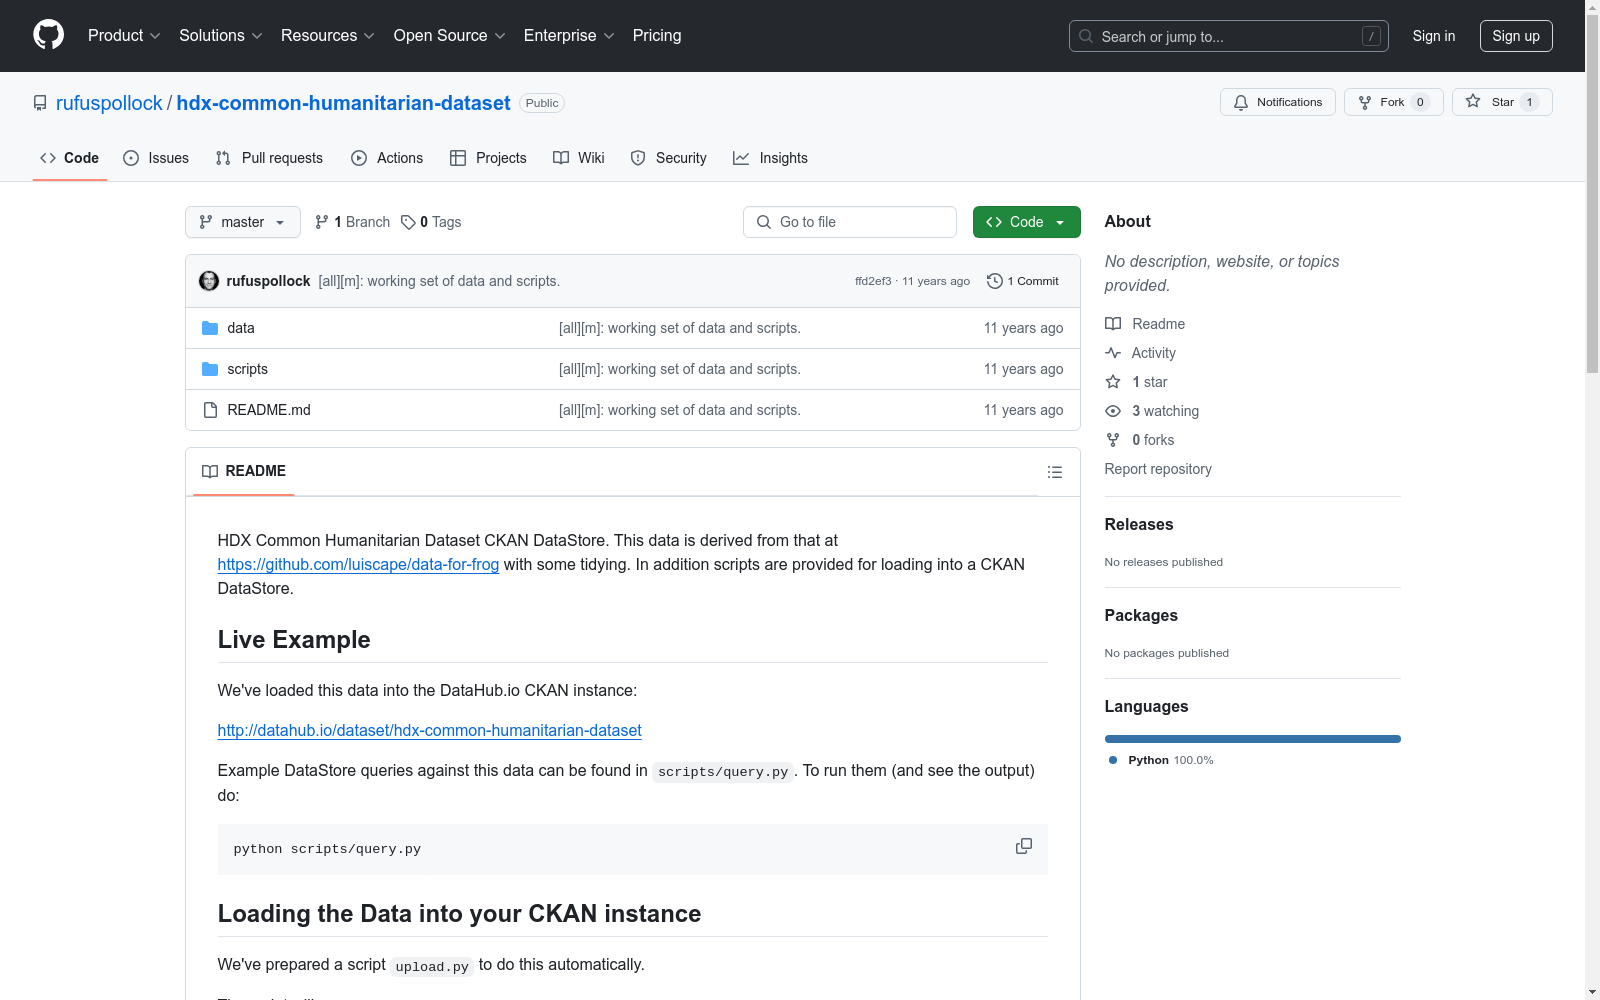Click the GitHub logo icon
The image size is (1600, 1000).
pyautogui.click(x=48, y=35)
